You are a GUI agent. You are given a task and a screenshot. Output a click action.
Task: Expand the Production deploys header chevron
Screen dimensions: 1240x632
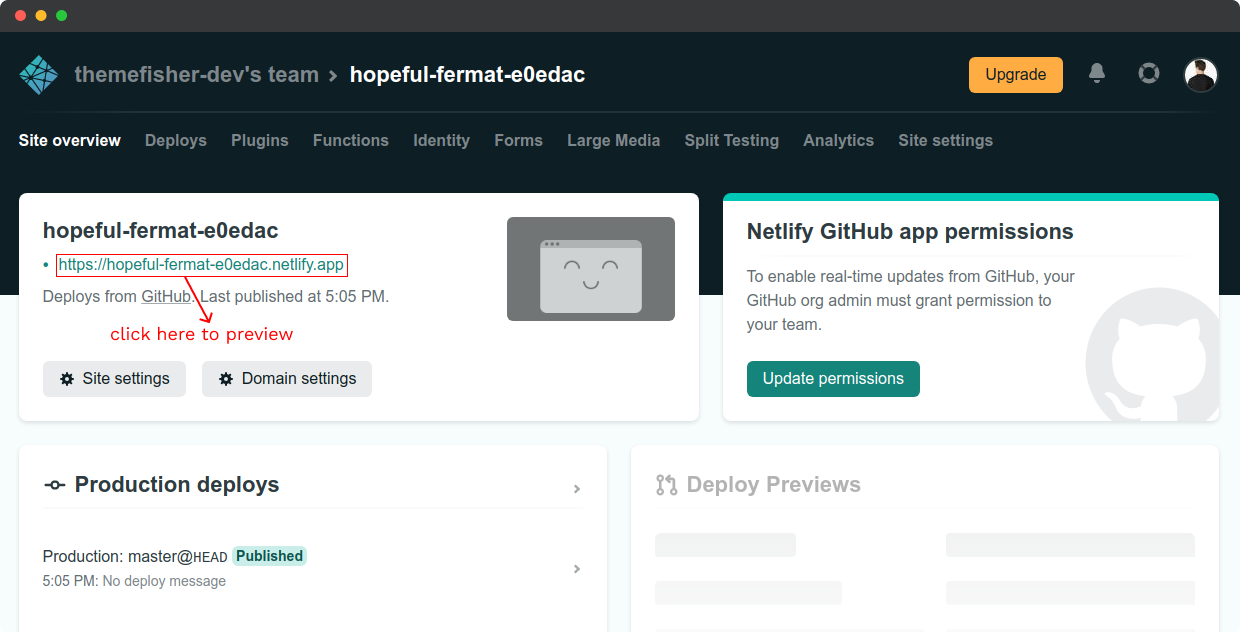[577, 489]
